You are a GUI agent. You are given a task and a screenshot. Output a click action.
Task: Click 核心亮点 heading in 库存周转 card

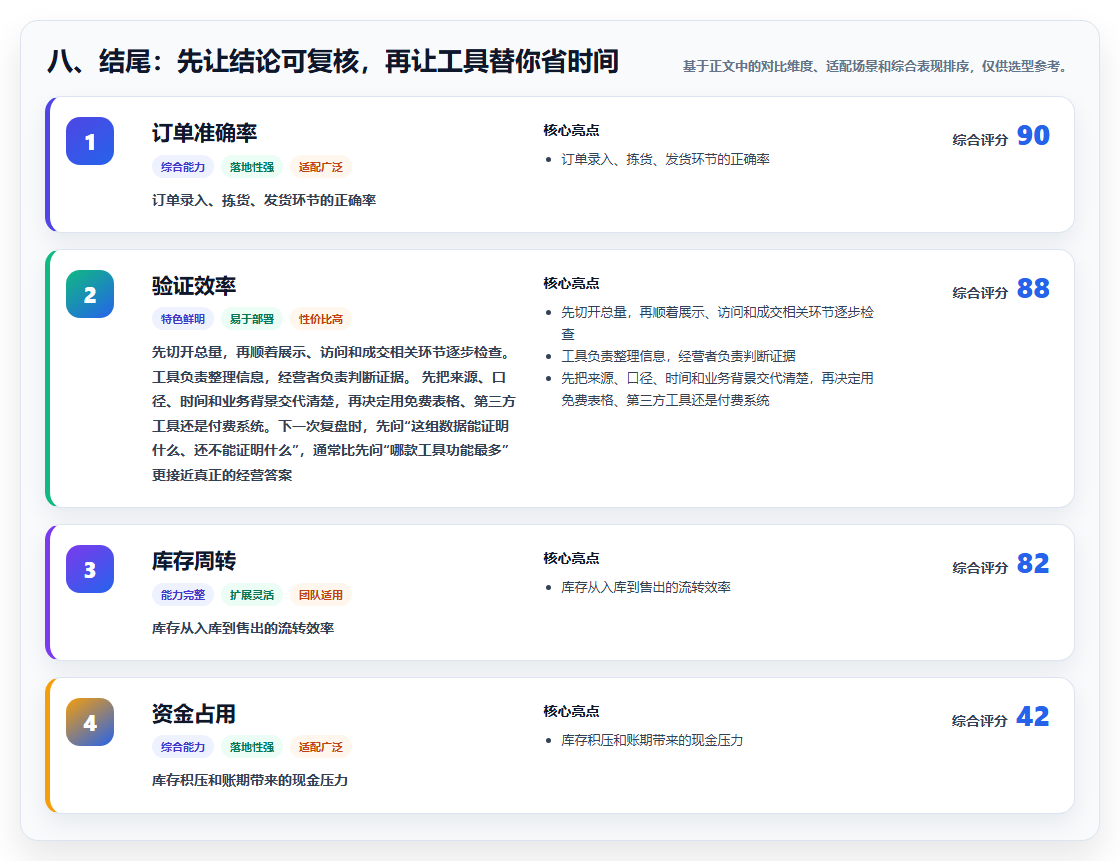[x=571, y=558]
